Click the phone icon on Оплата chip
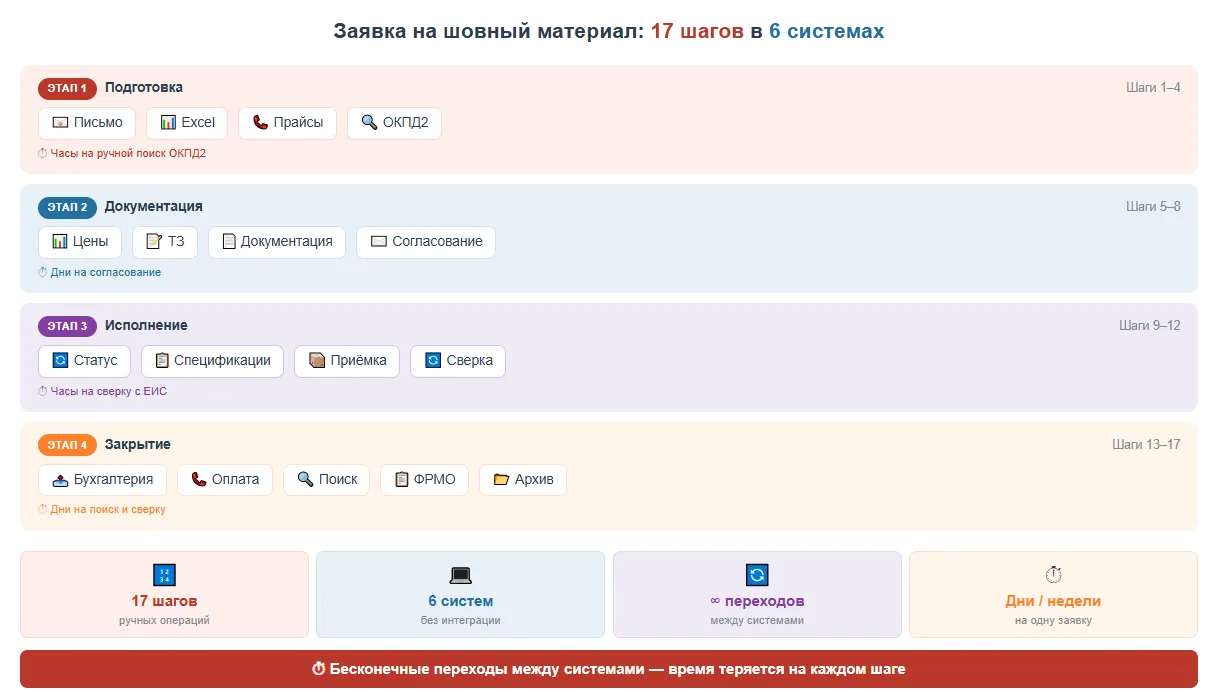1215x692 pixels. [199, 480]
